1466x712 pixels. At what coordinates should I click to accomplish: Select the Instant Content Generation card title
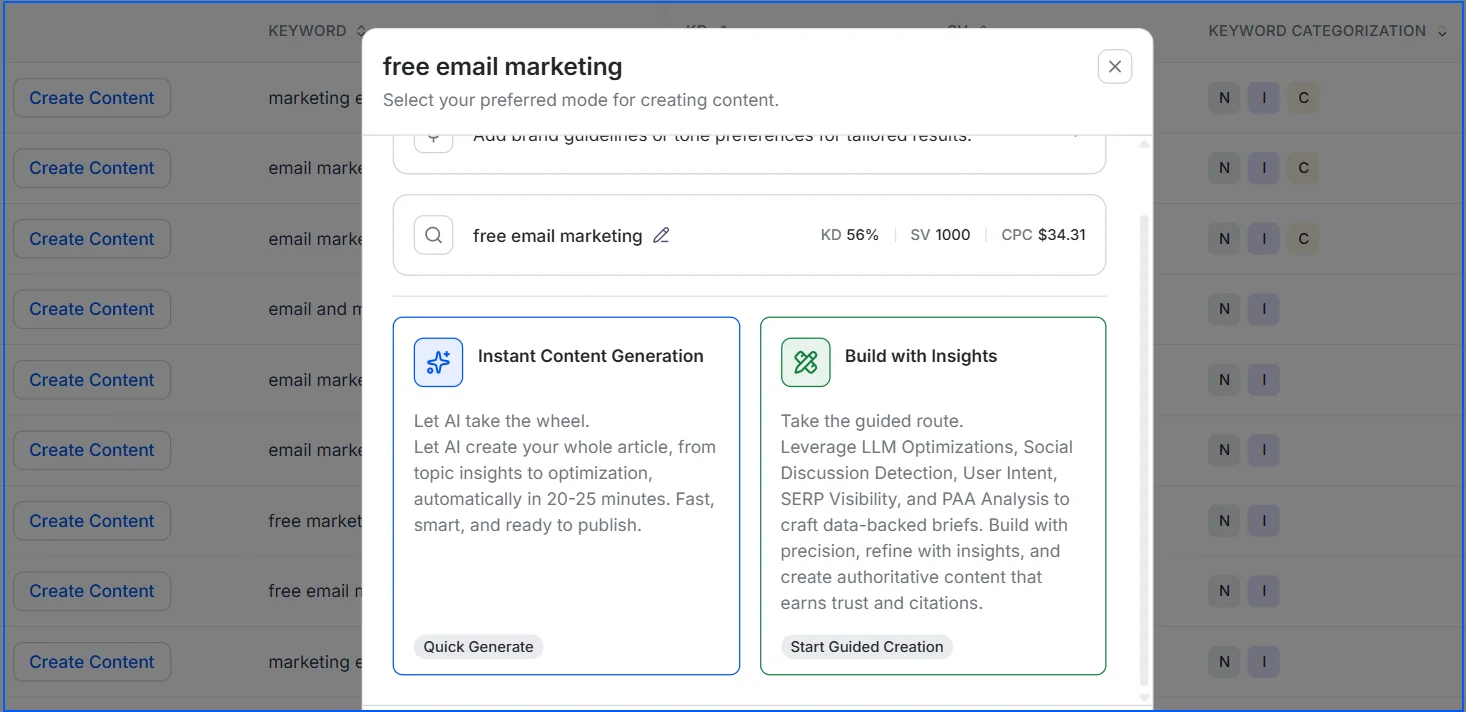pos(591,356)
